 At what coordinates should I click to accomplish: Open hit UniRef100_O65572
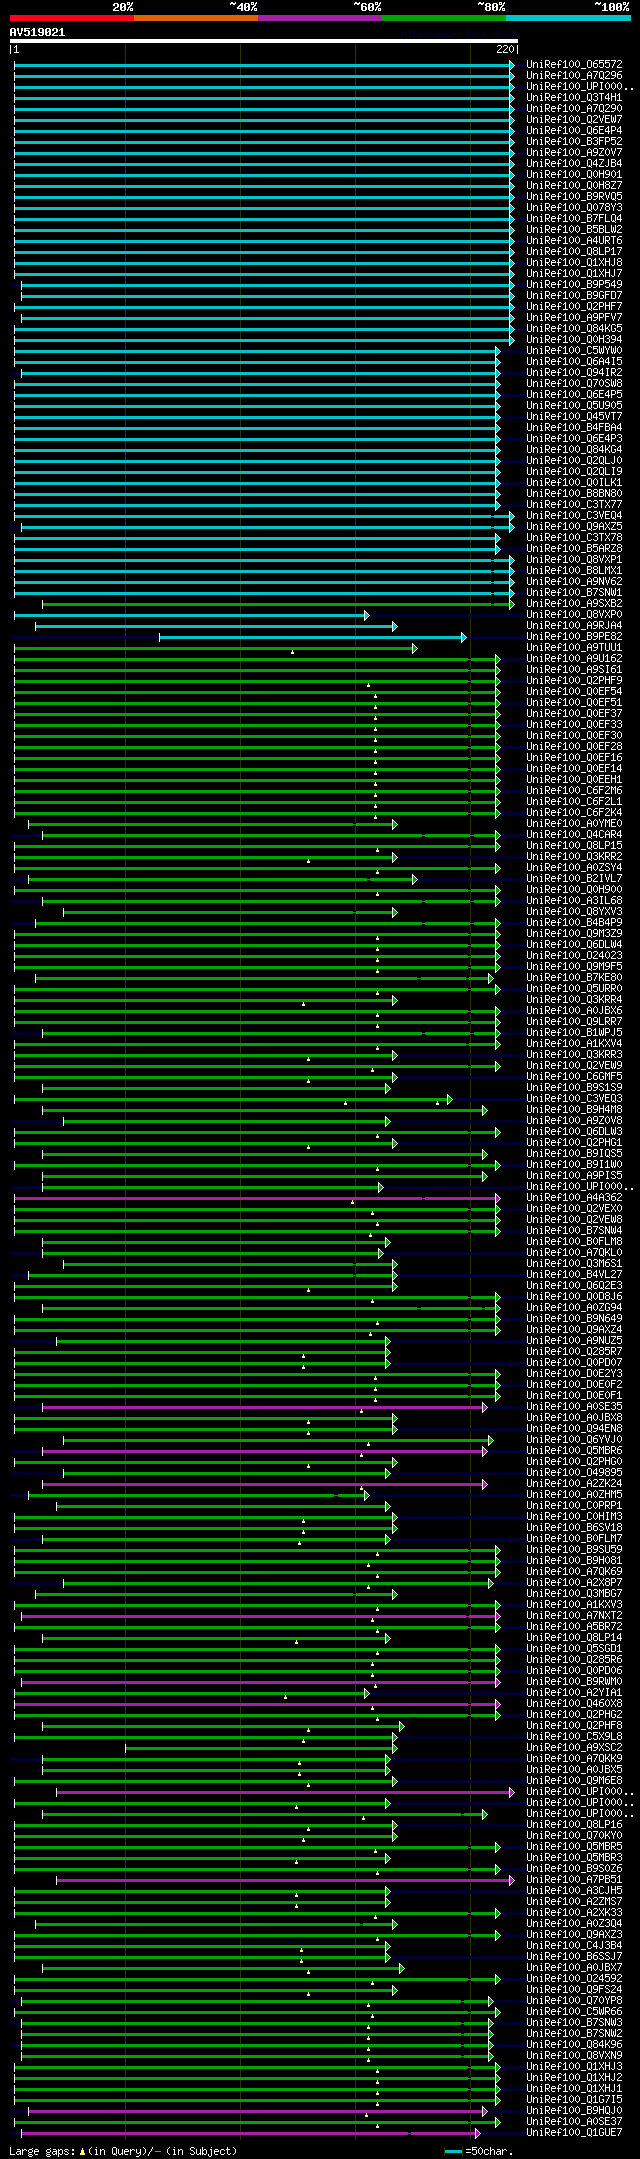click(574, 65)
